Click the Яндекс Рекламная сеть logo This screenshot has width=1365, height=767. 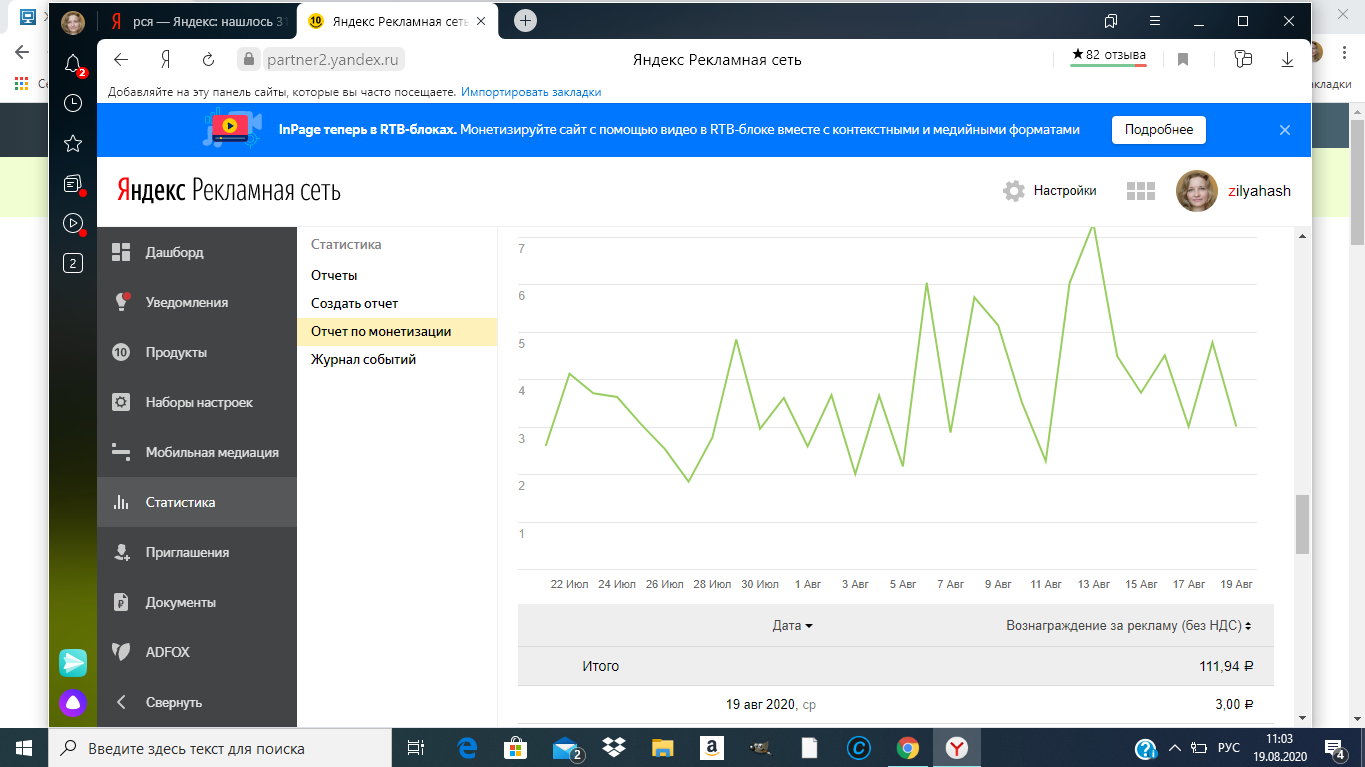(x=229, y=190)
